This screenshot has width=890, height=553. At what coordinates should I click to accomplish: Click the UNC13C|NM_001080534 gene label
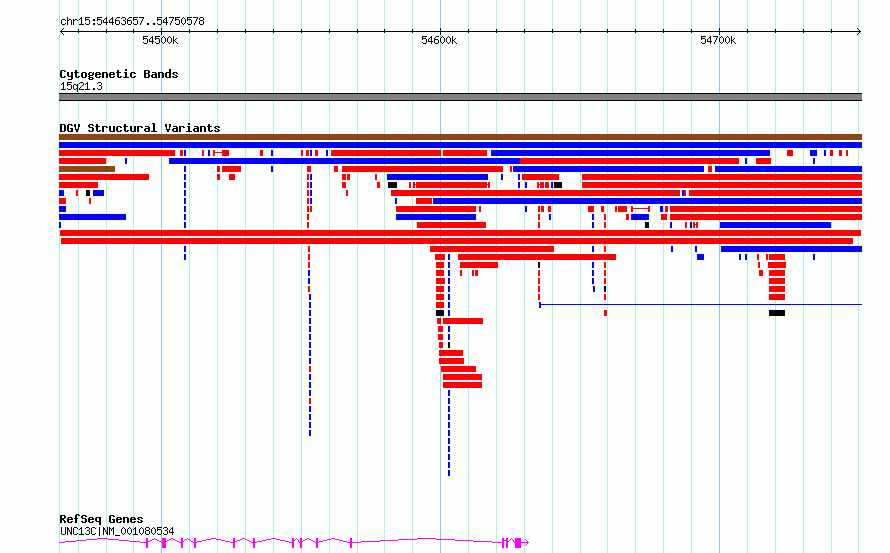[117, 531]
